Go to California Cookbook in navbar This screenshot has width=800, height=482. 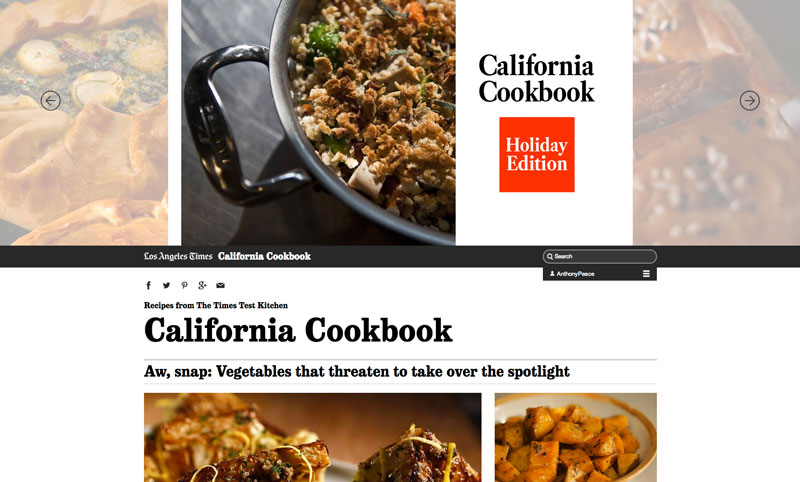(264, 257)
